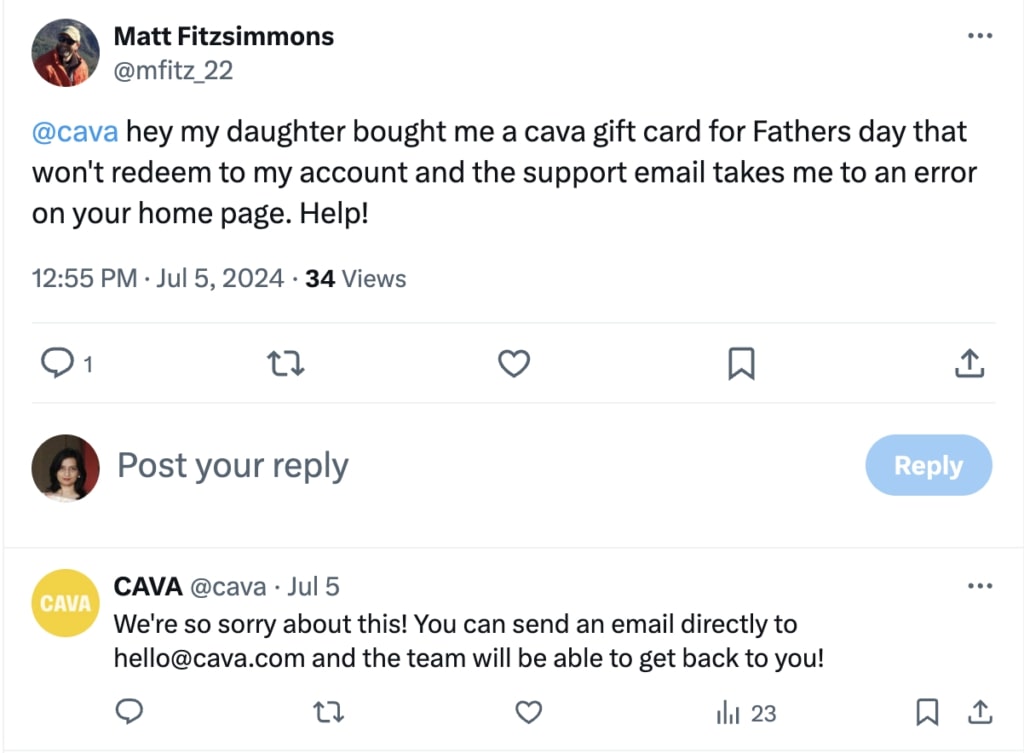1024x753 pixels.
Task: Open the reply icon on Matt's tweet
Action: coord(57,363)
